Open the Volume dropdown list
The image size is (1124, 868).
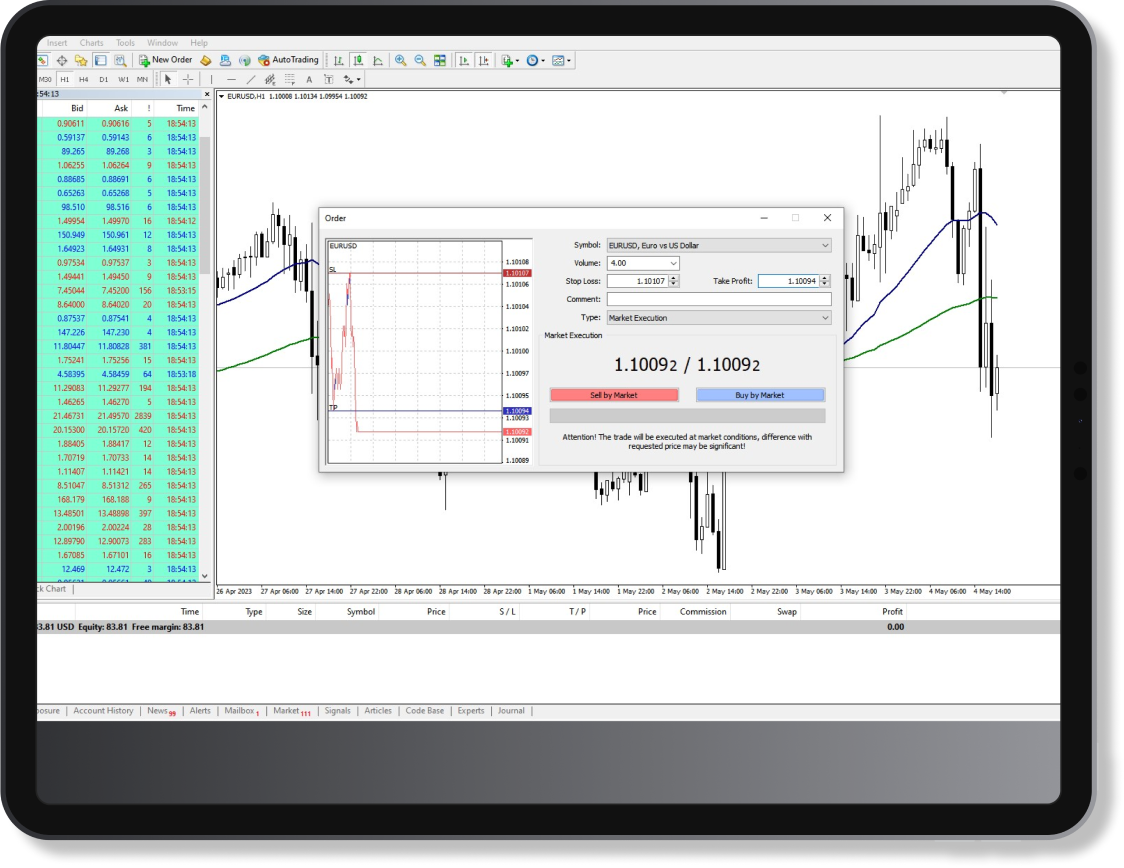pyautogui.click(x=673, y=263)
